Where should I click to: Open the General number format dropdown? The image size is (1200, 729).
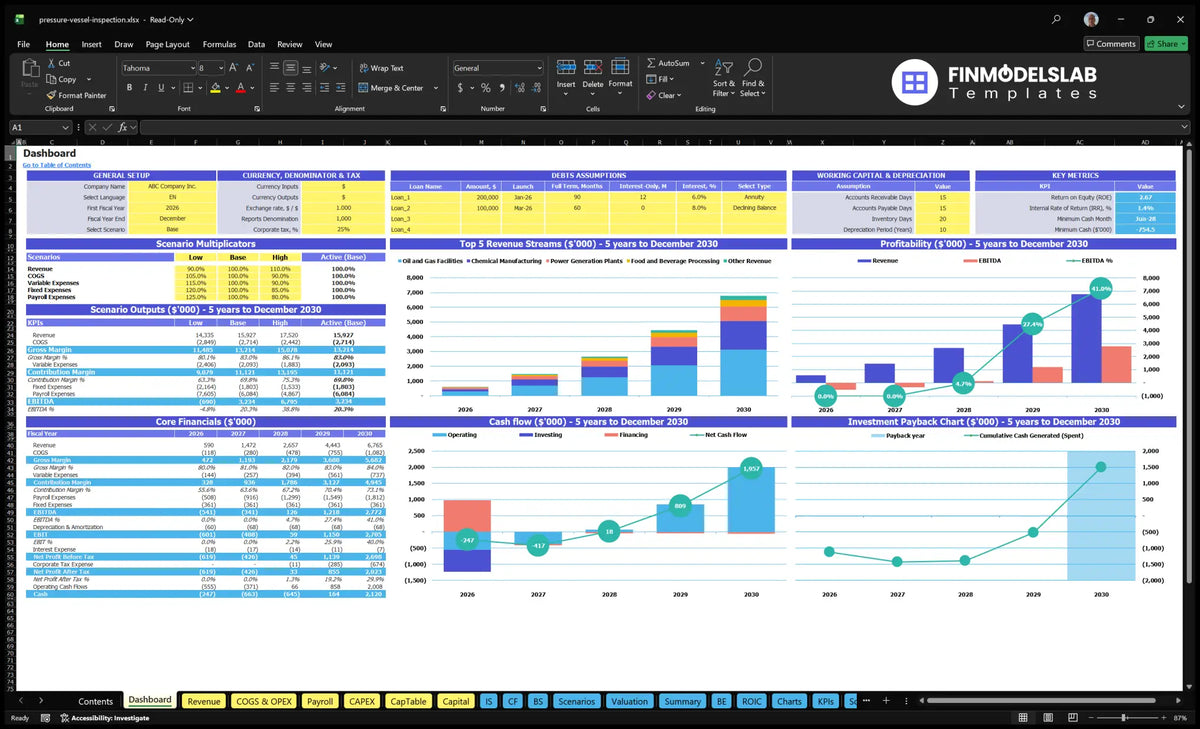click(538, 68)
